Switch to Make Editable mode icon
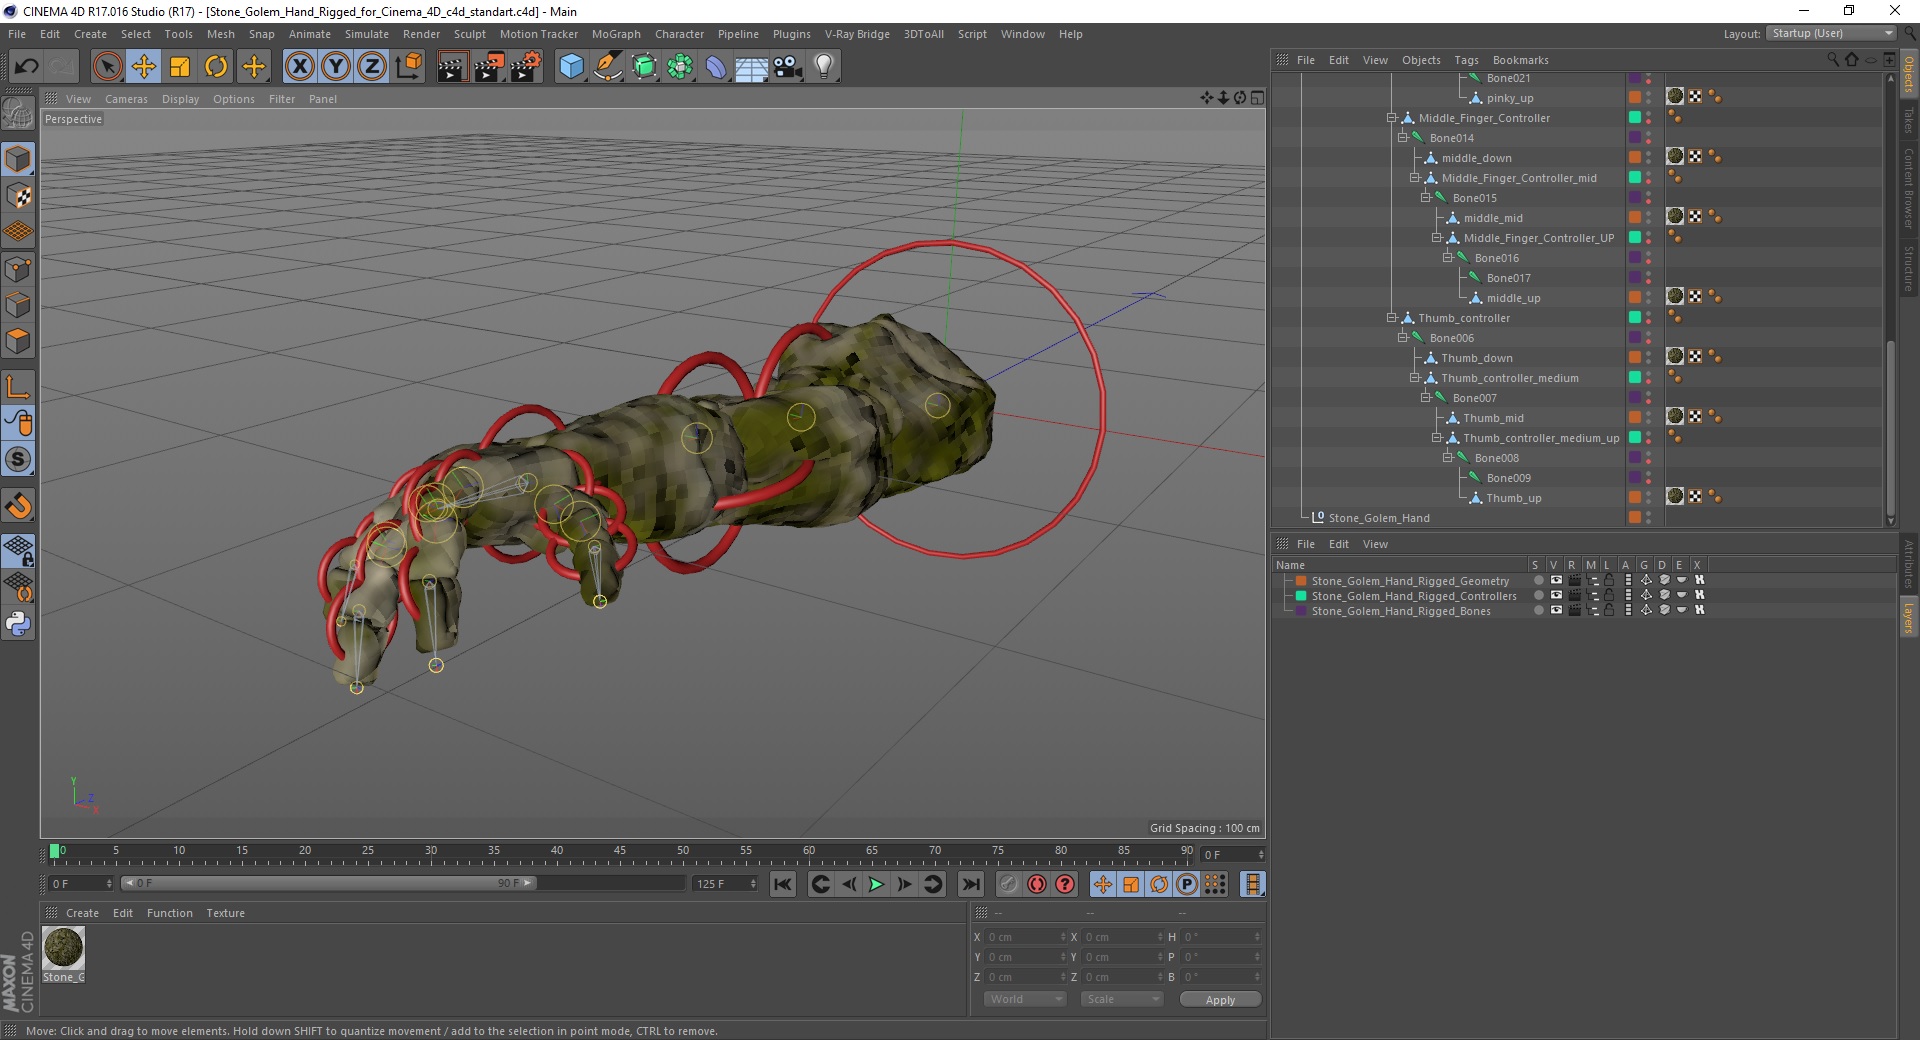Screen dimensions: 1920x1040 [18, 115]
